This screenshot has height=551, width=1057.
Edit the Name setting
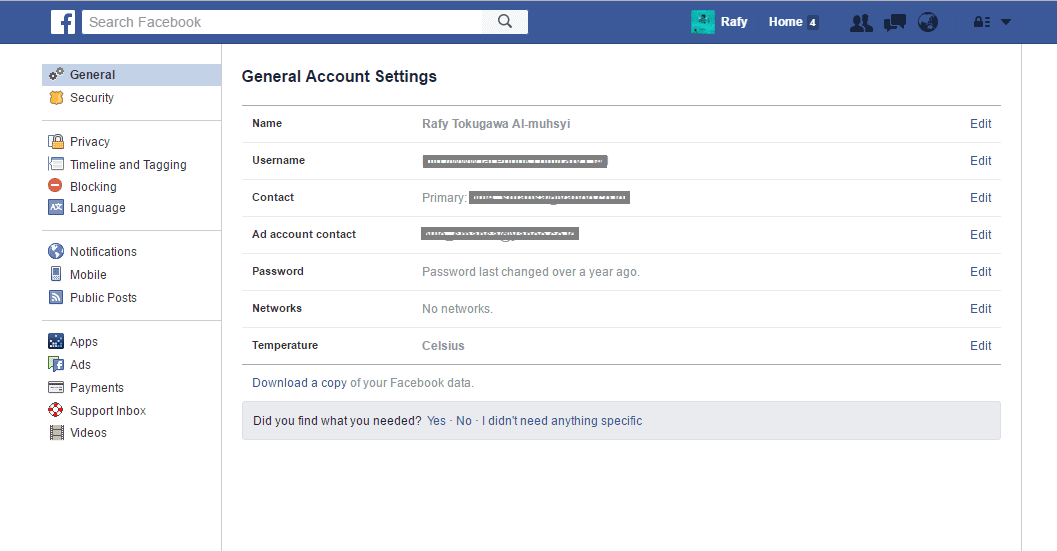[x=980, y=124]
